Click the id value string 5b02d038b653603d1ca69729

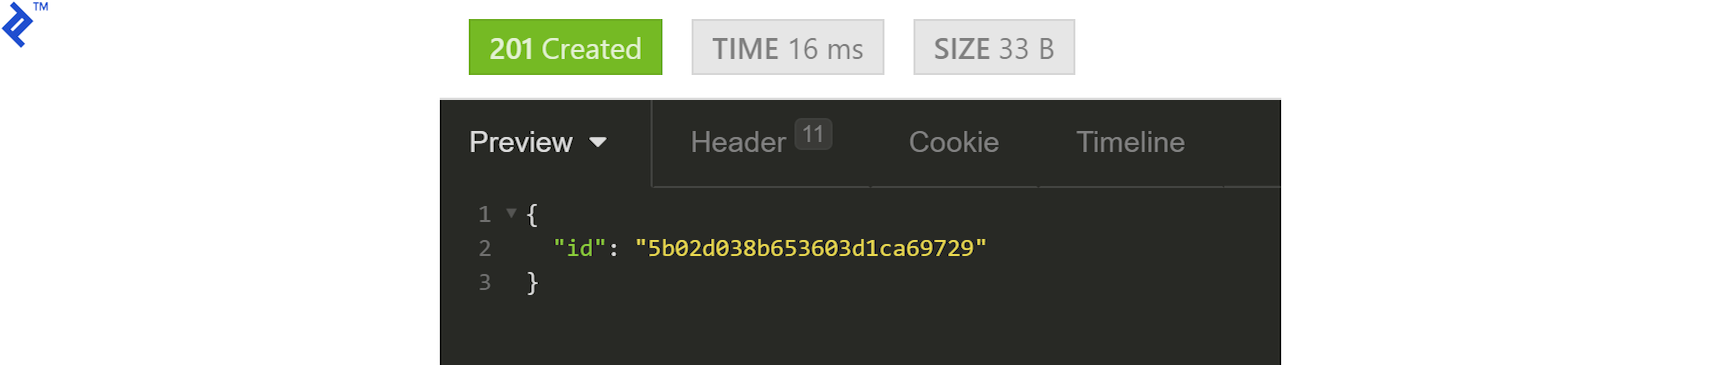pyautogui.click(x=810, y=248)
